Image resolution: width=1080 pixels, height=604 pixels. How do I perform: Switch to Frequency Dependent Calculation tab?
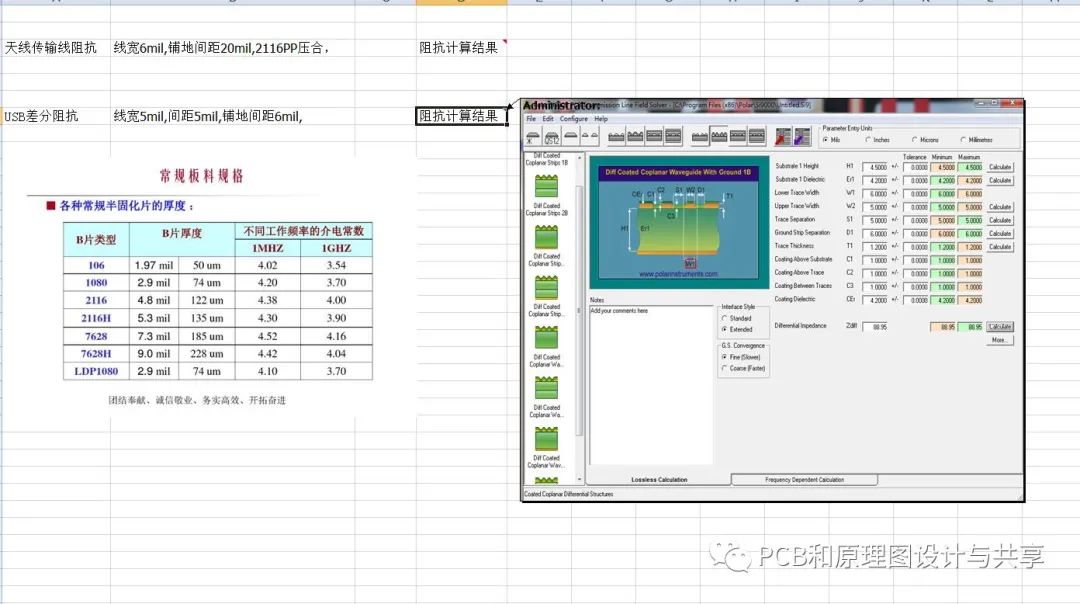803,480
